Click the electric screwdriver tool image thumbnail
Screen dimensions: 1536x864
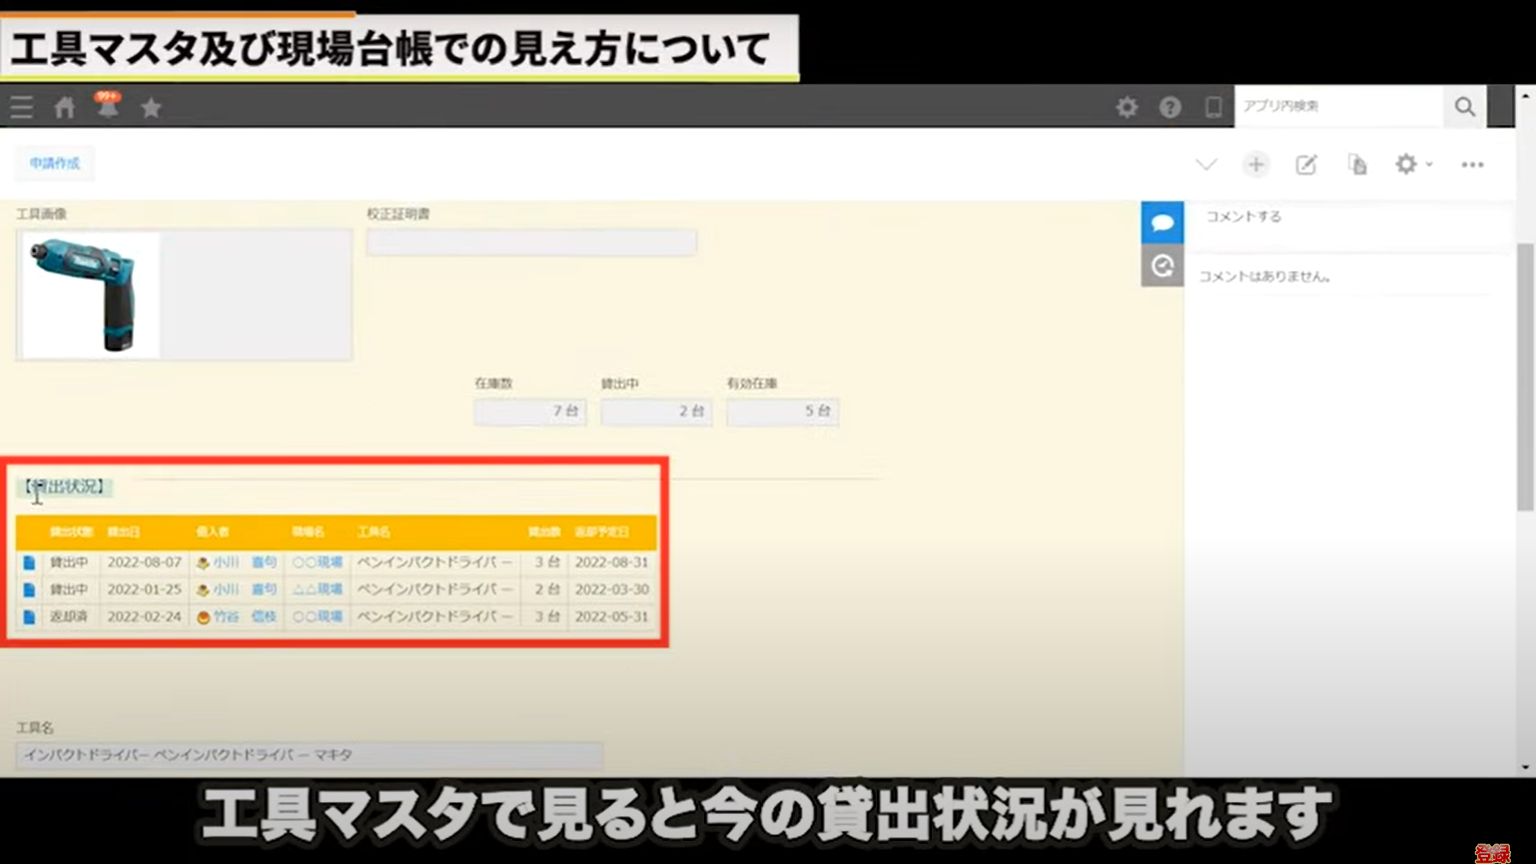(90, 295)
